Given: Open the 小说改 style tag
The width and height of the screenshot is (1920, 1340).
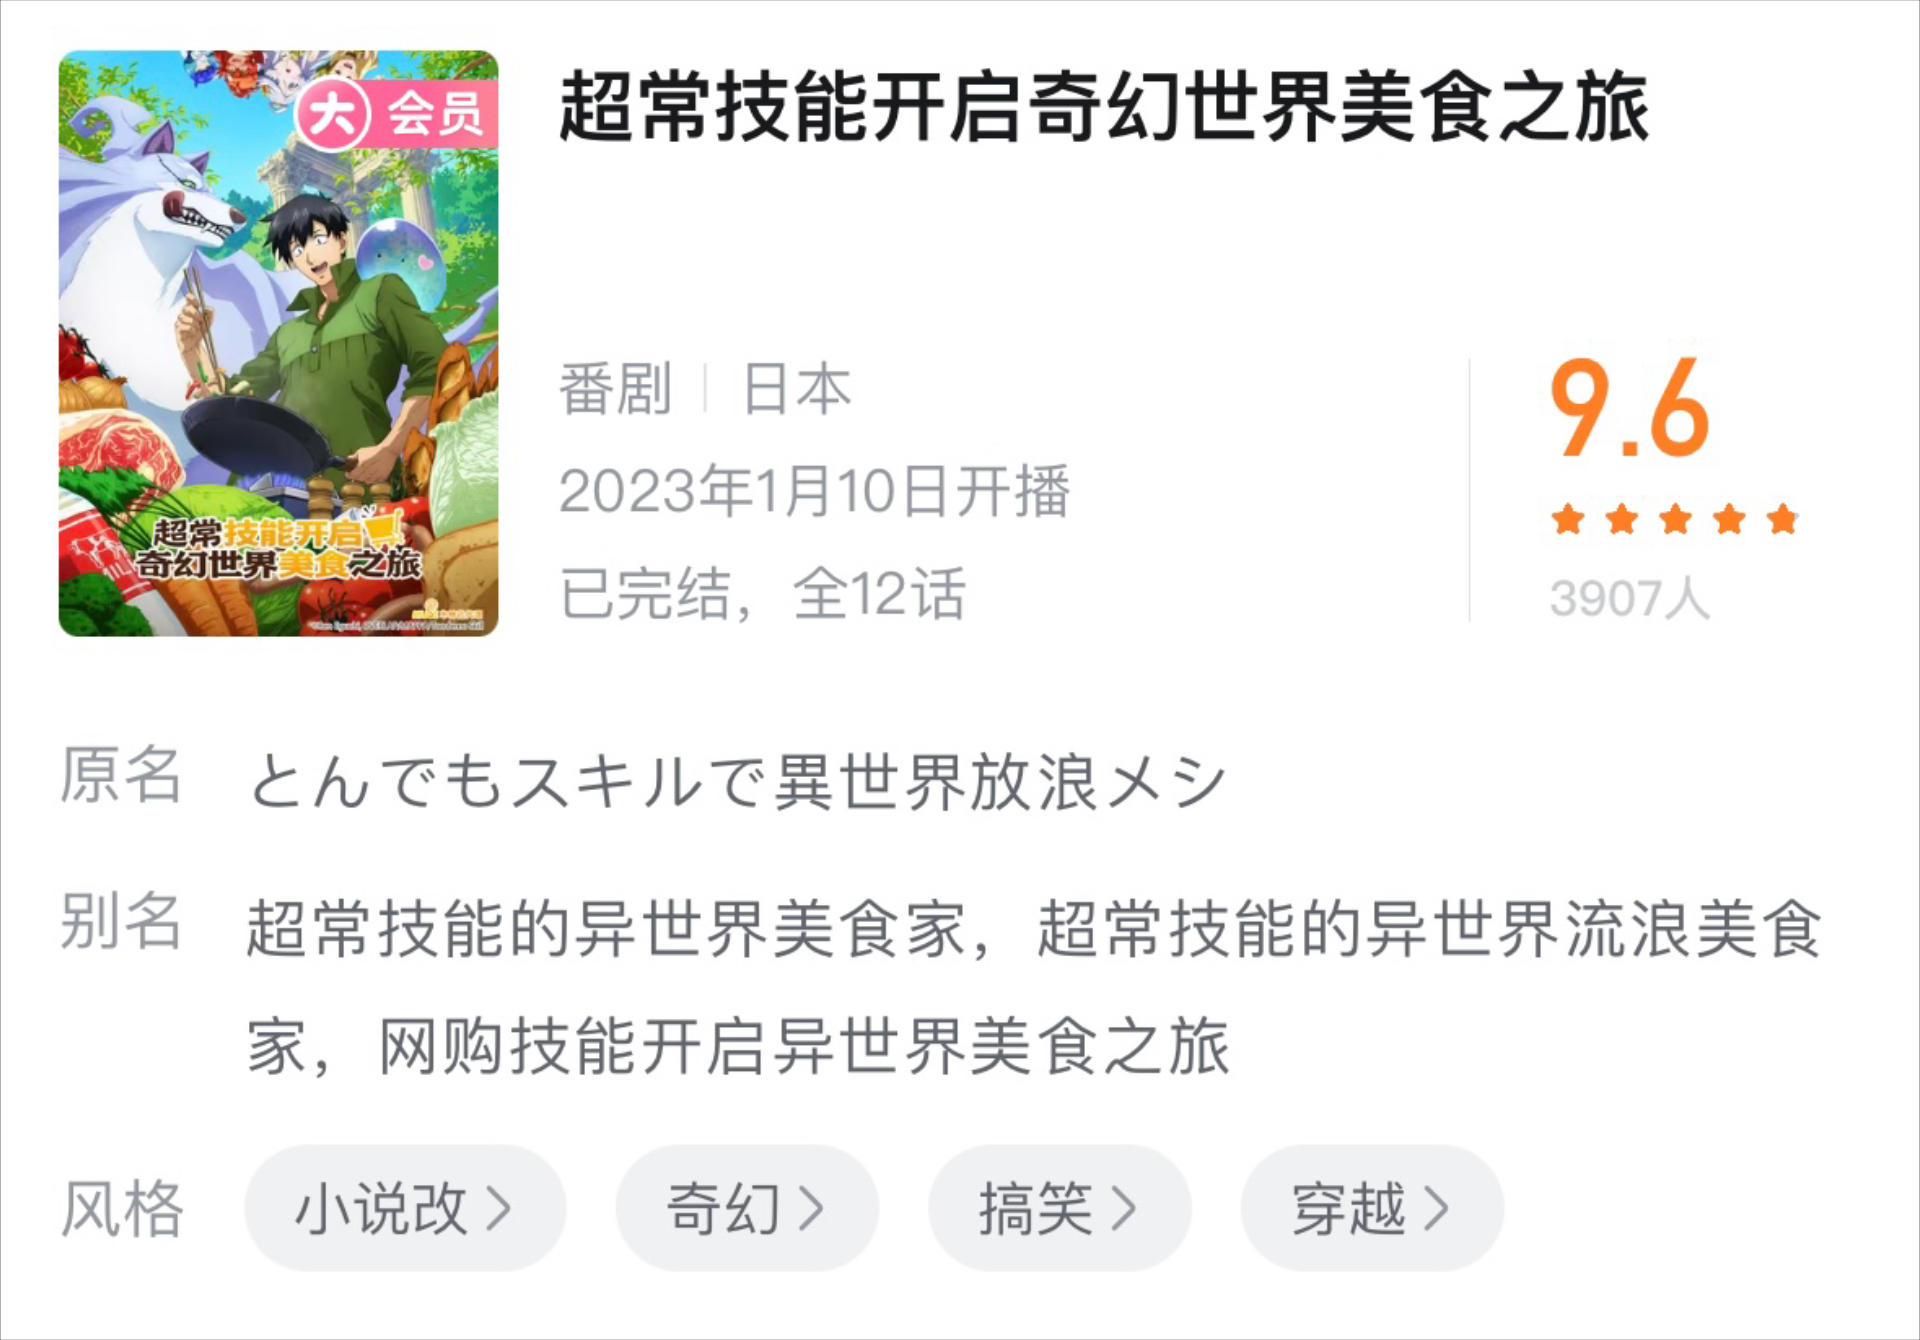Looking at the screenshot, I should [x=405, y=1208].
